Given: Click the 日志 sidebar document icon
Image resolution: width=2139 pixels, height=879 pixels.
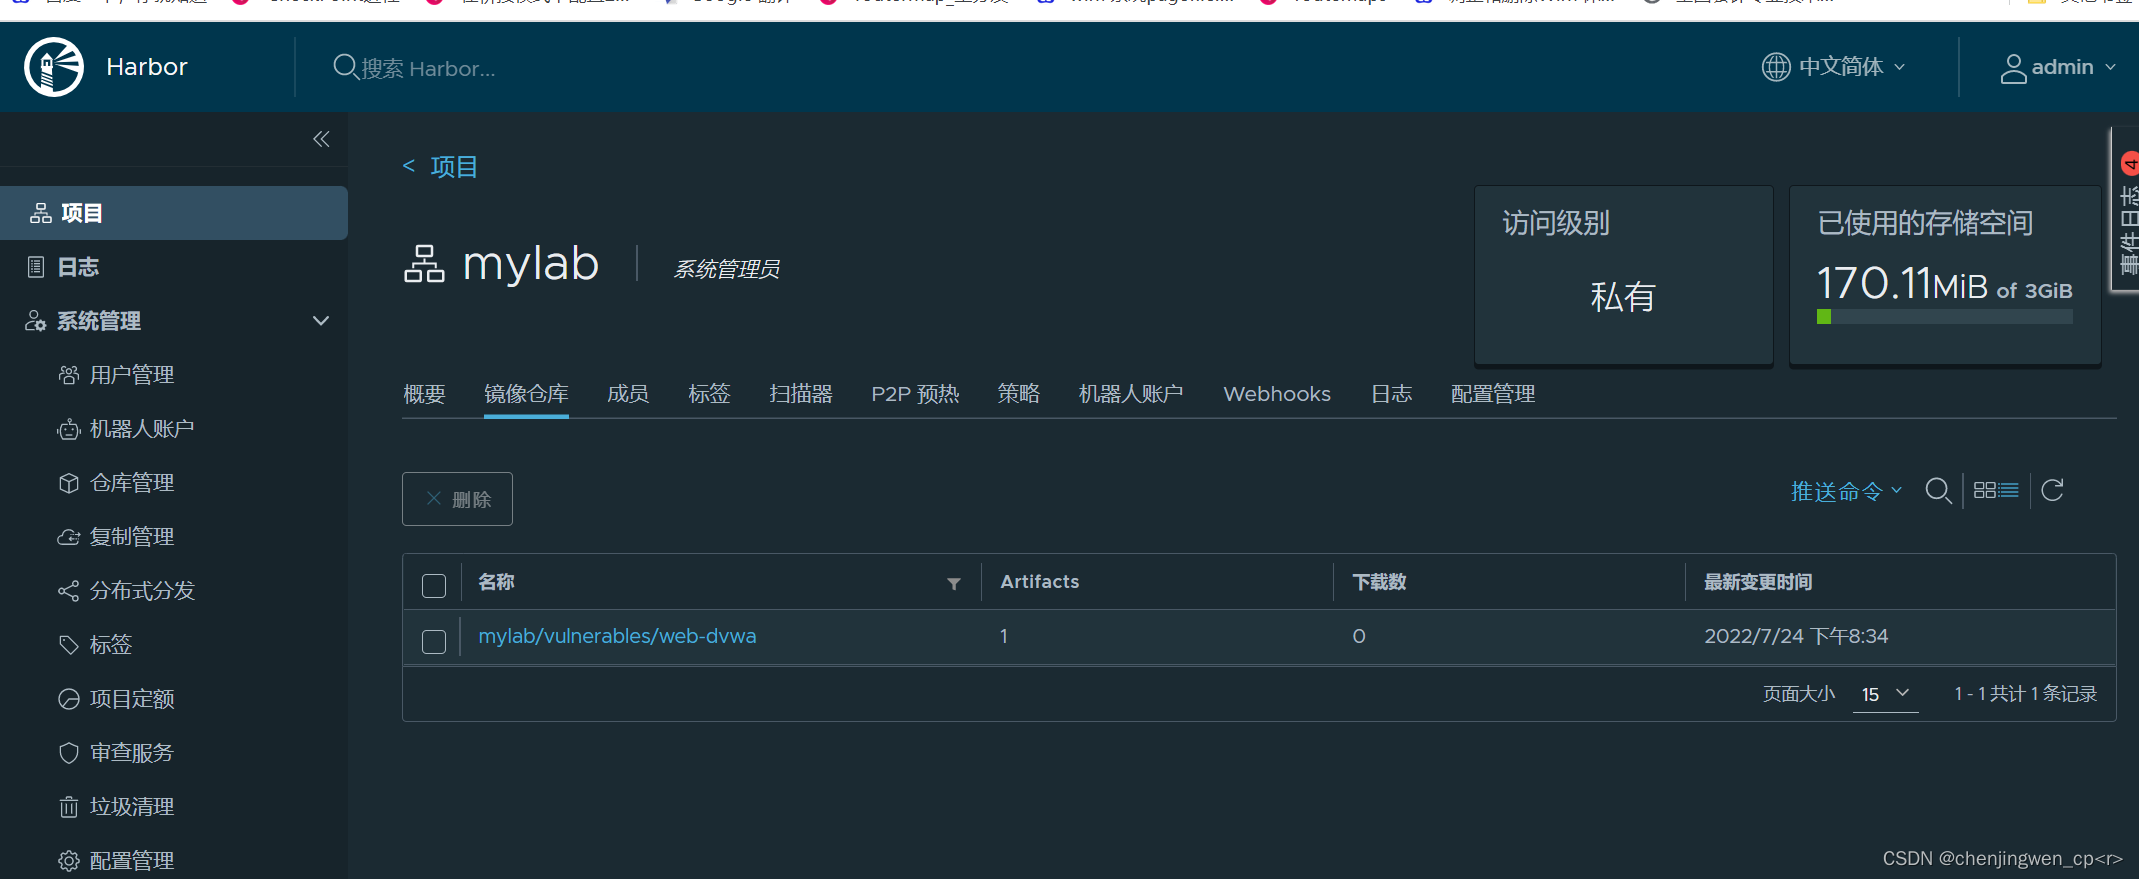Looking at the screenshot, I should 36,267.
